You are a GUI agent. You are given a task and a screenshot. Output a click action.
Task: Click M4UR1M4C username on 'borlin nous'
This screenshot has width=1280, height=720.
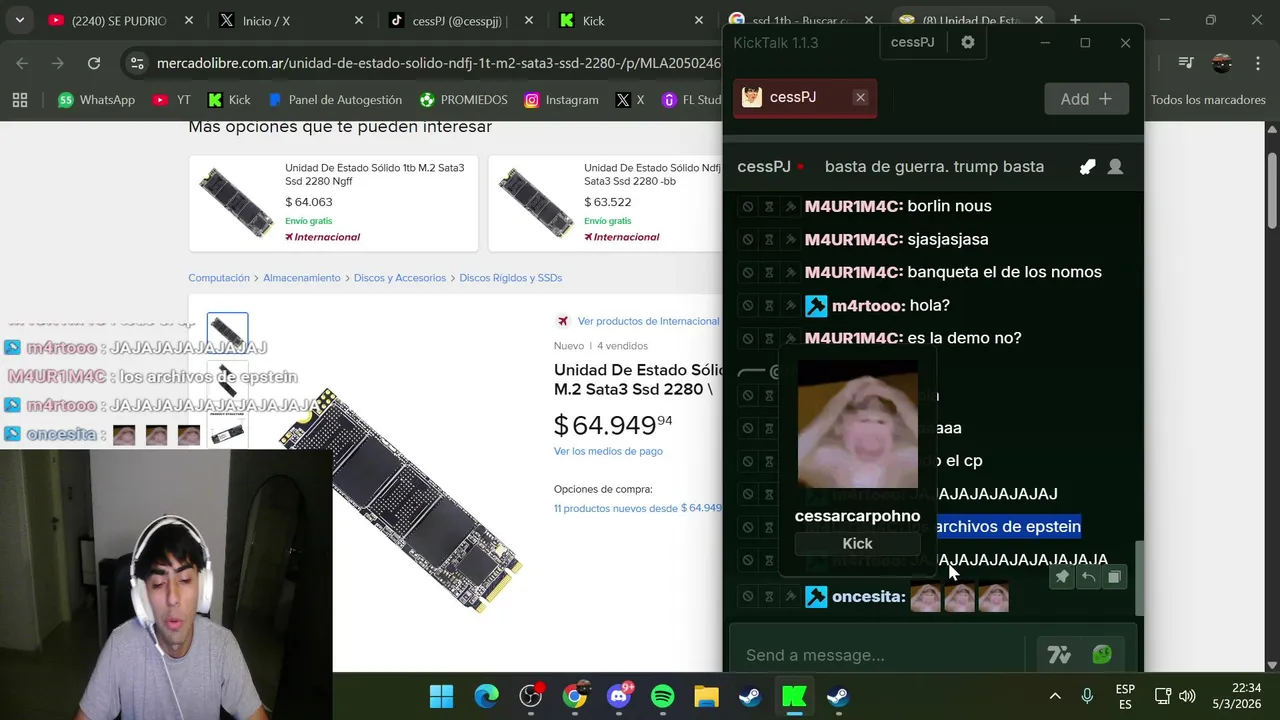[854, 206]
